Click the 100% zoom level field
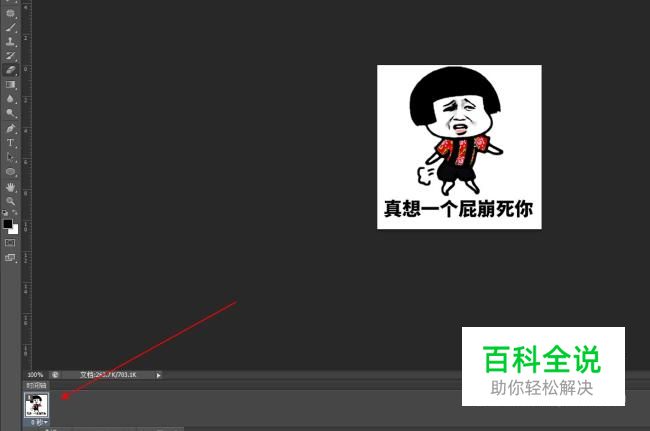Image resolution: width=650 pixels, height=431 pixels. click(35, 375)
